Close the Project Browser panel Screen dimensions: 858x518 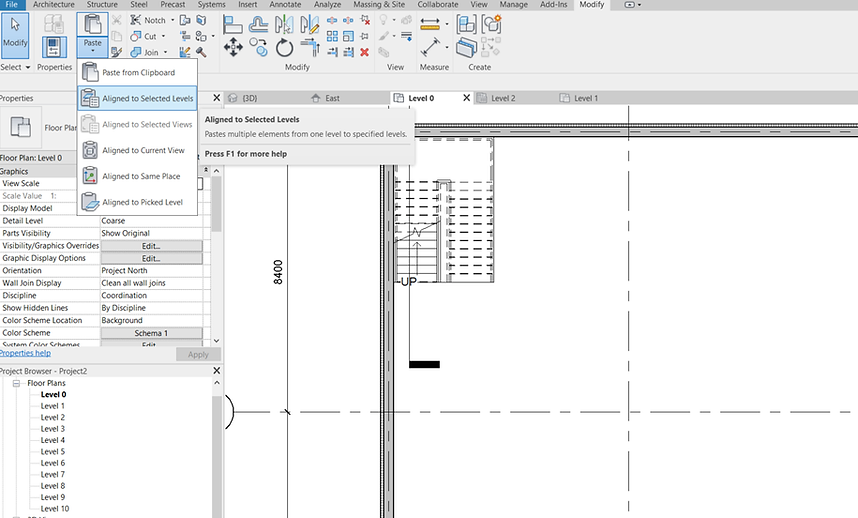click(217, 371)
